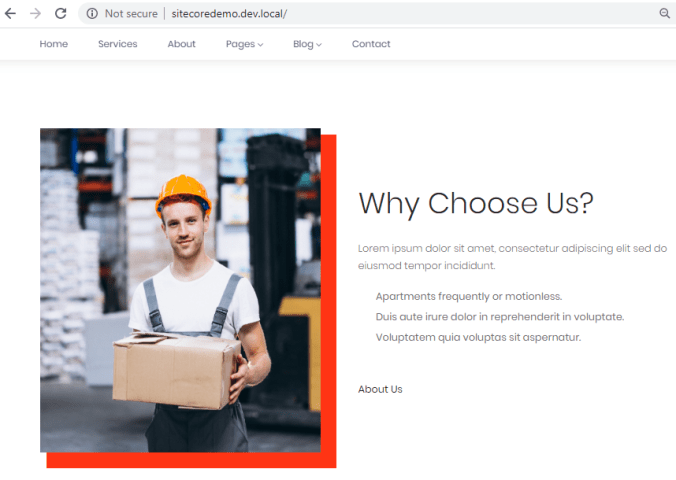This screenshot has height=480, width=676.
Task: Reload the page with refresh icon
Action: click(x=60, y=13)
